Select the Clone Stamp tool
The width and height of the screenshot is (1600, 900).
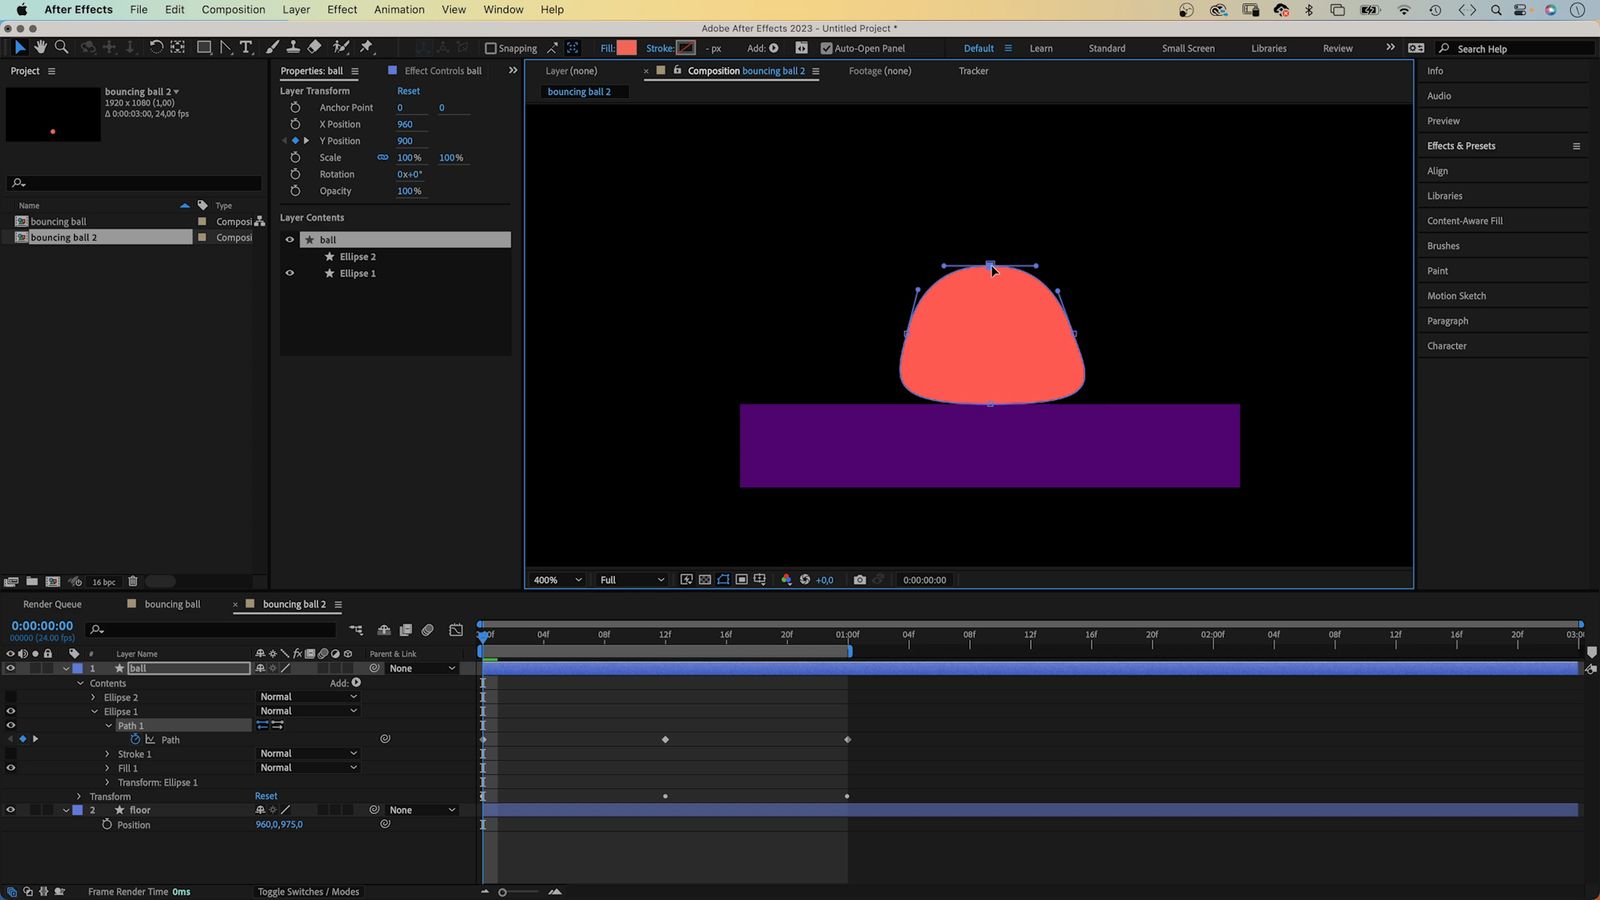tap(294, 47)
